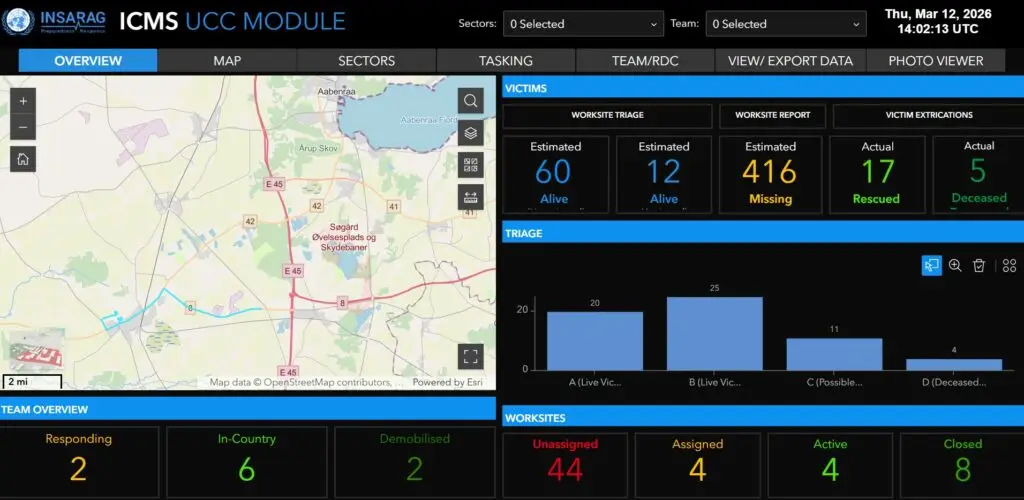Viewport: 1024px width, 500px height.
Task: Select the C (Possible... bar
Action: [x=834, y=354]
